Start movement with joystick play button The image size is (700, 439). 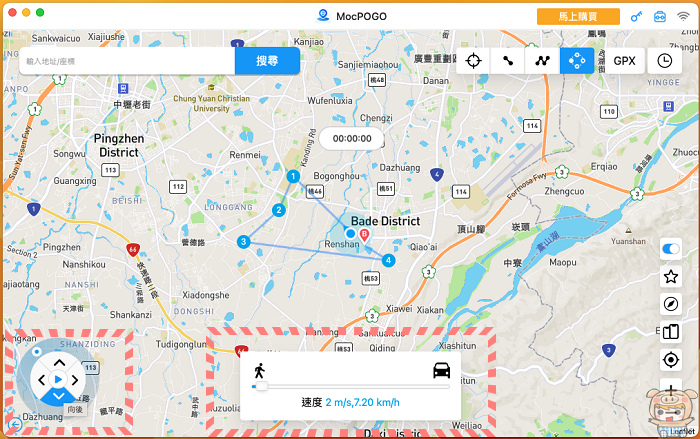point(58,380)
